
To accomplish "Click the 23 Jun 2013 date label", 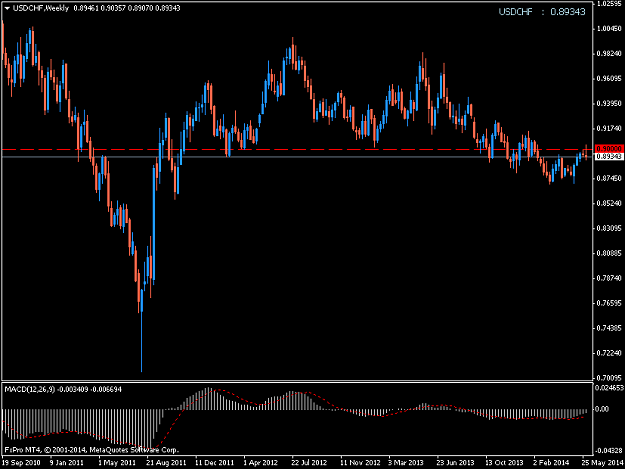I will (455, 463).
